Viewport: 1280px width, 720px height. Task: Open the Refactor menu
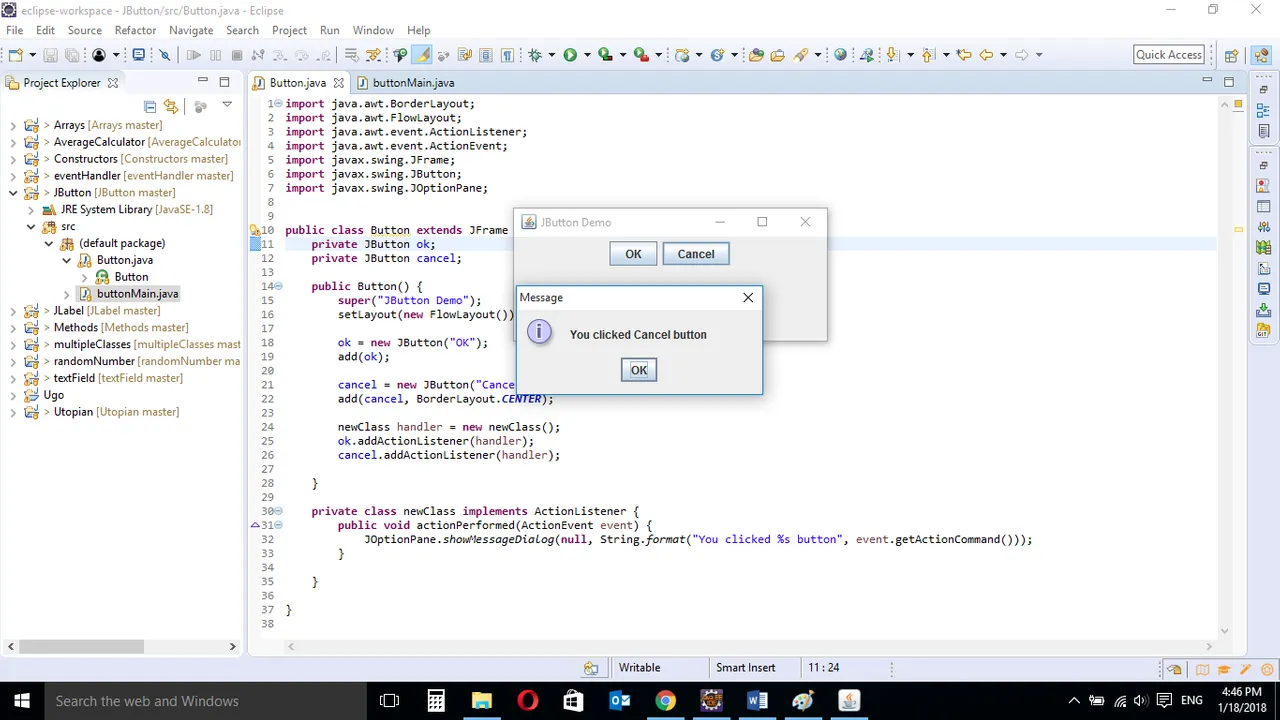point(135,30)
